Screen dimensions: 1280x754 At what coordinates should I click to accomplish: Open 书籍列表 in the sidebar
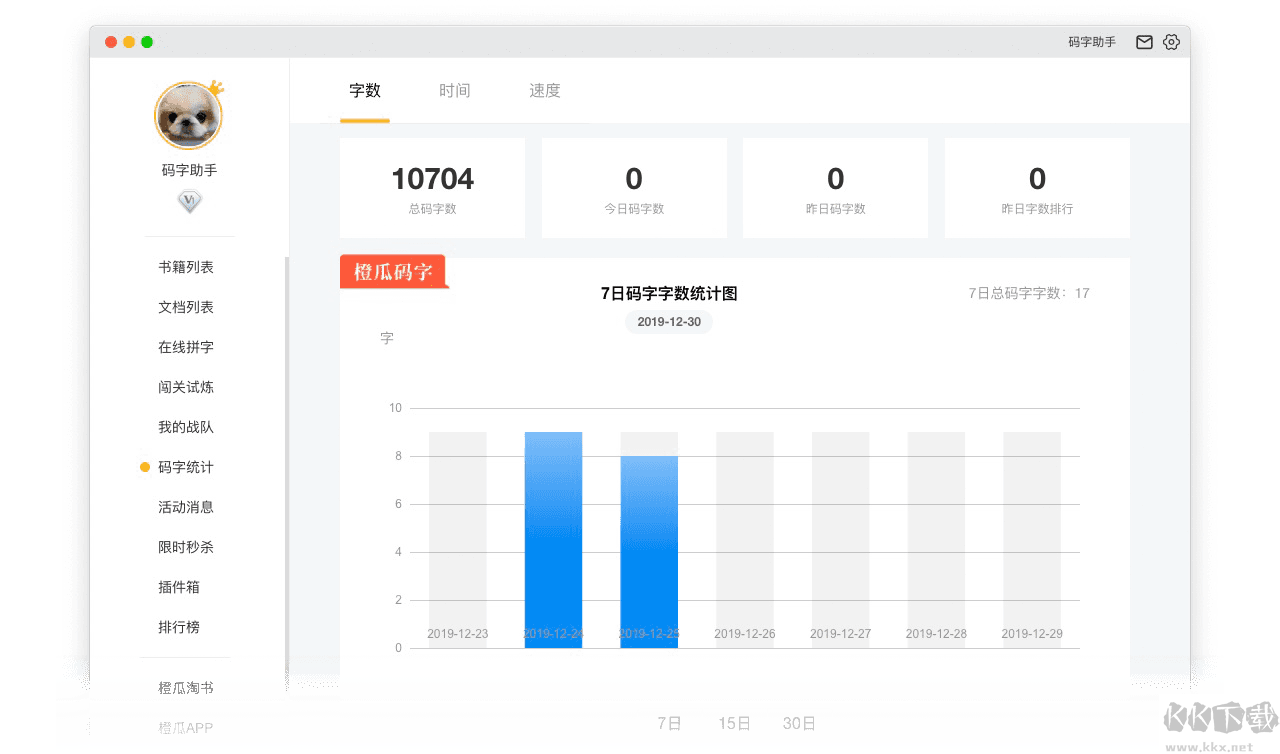pyautogui.click(x=186, y=267)
